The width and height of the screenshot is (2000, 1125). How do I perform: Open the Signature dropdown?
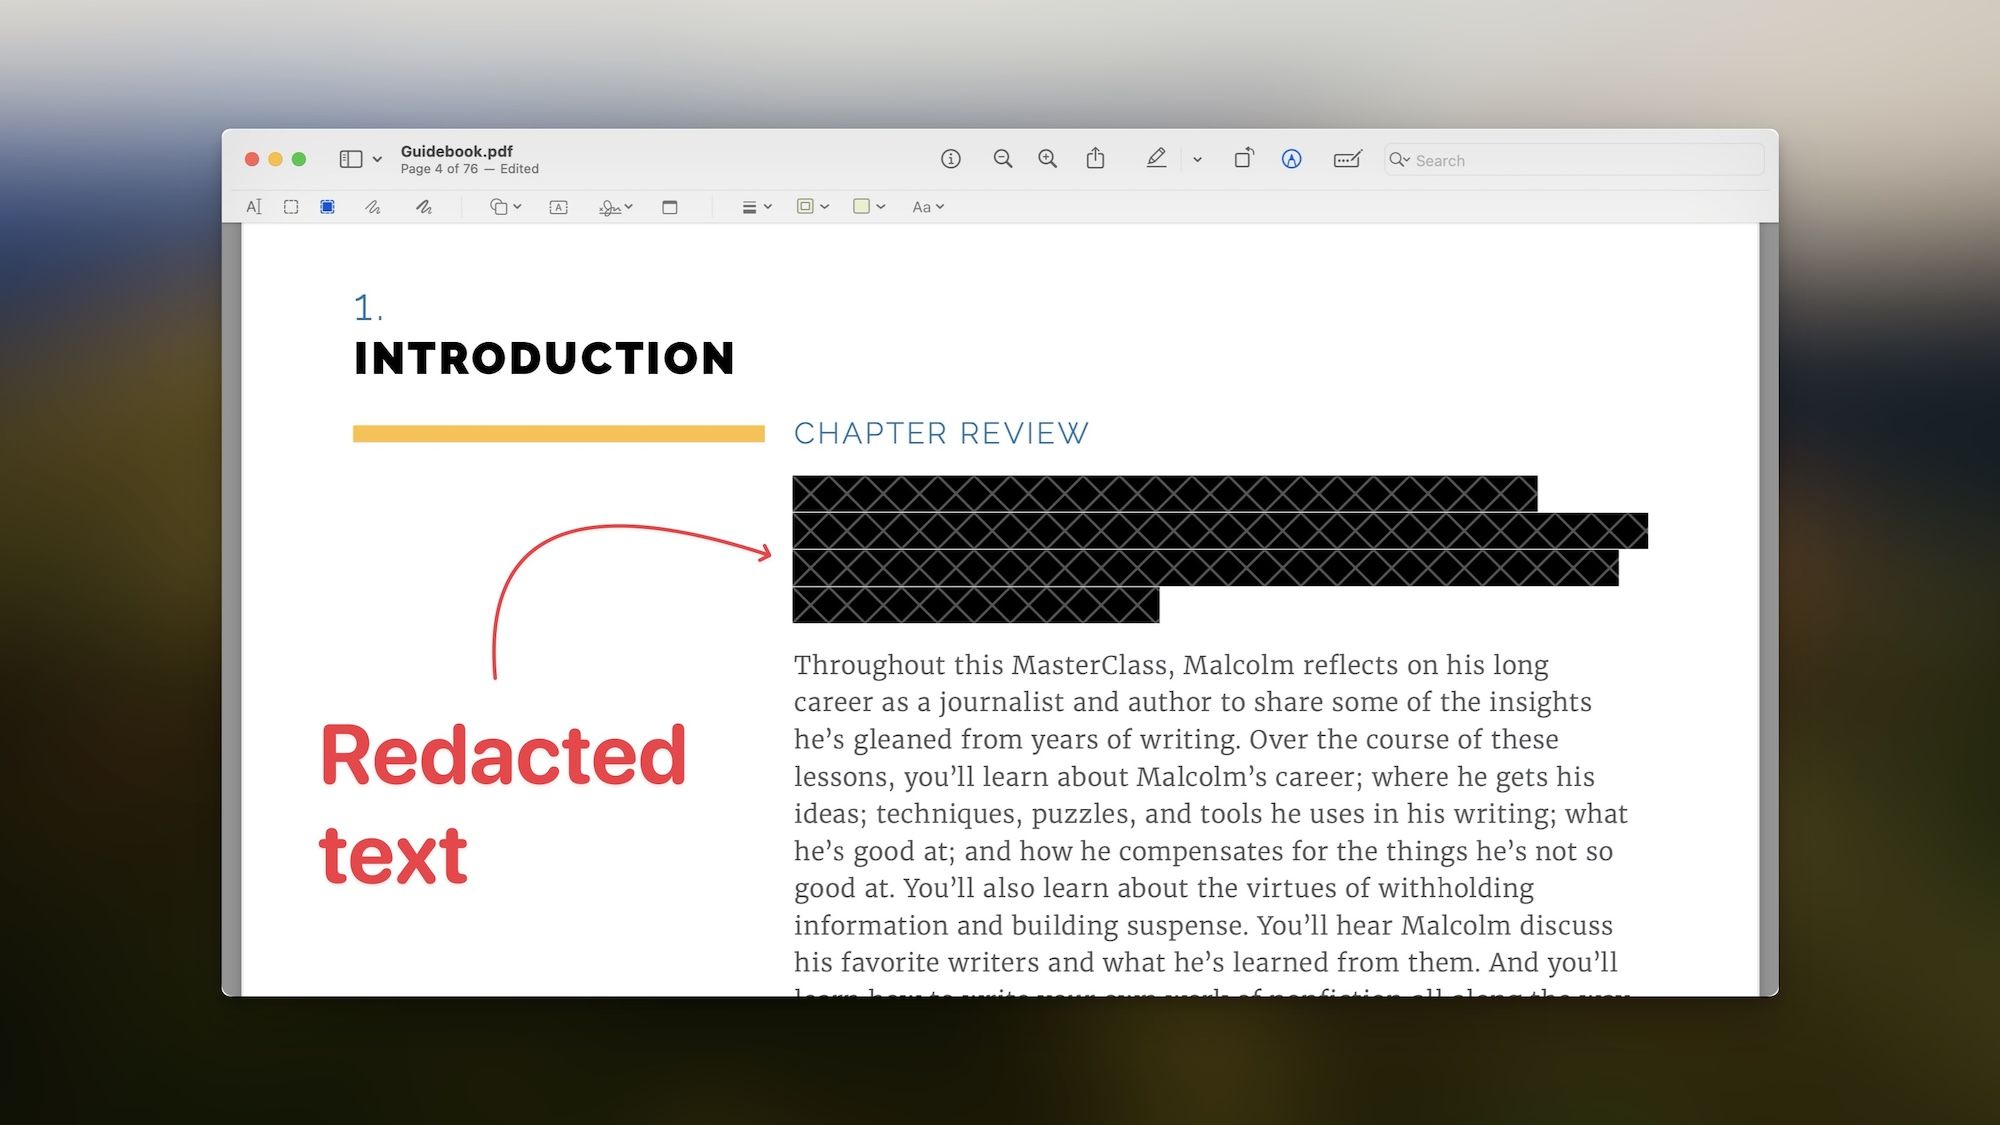point(614,207)
